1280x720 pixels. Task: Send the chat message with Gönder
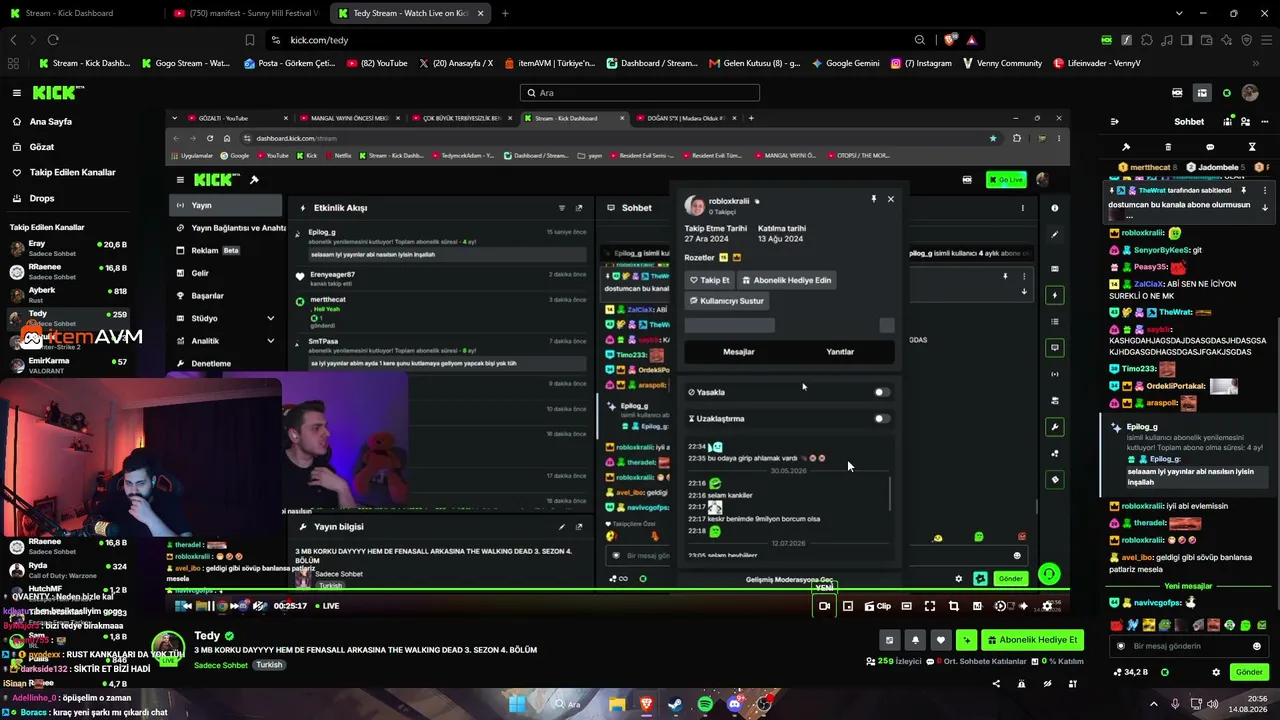[1249, 672]
